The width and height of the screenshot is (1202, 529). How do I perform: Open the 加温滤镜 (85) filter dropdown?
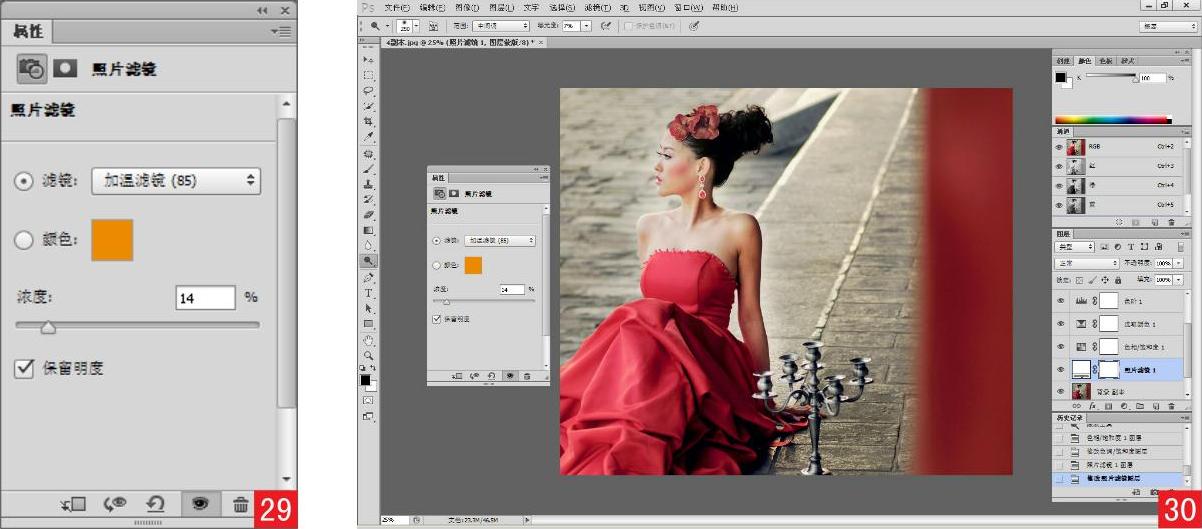click(176, 182)
